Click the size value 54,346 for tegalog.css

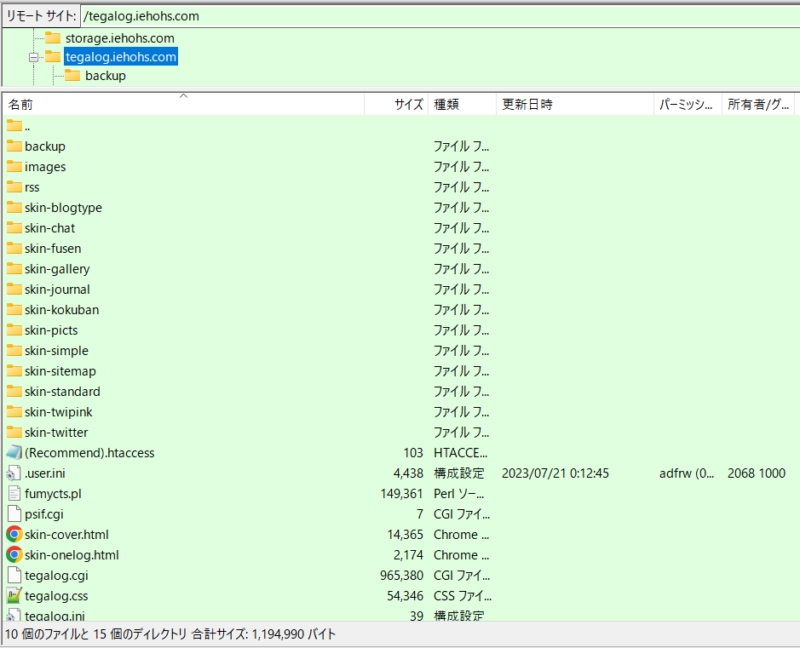pyautogui.click(x=405, y=596)
